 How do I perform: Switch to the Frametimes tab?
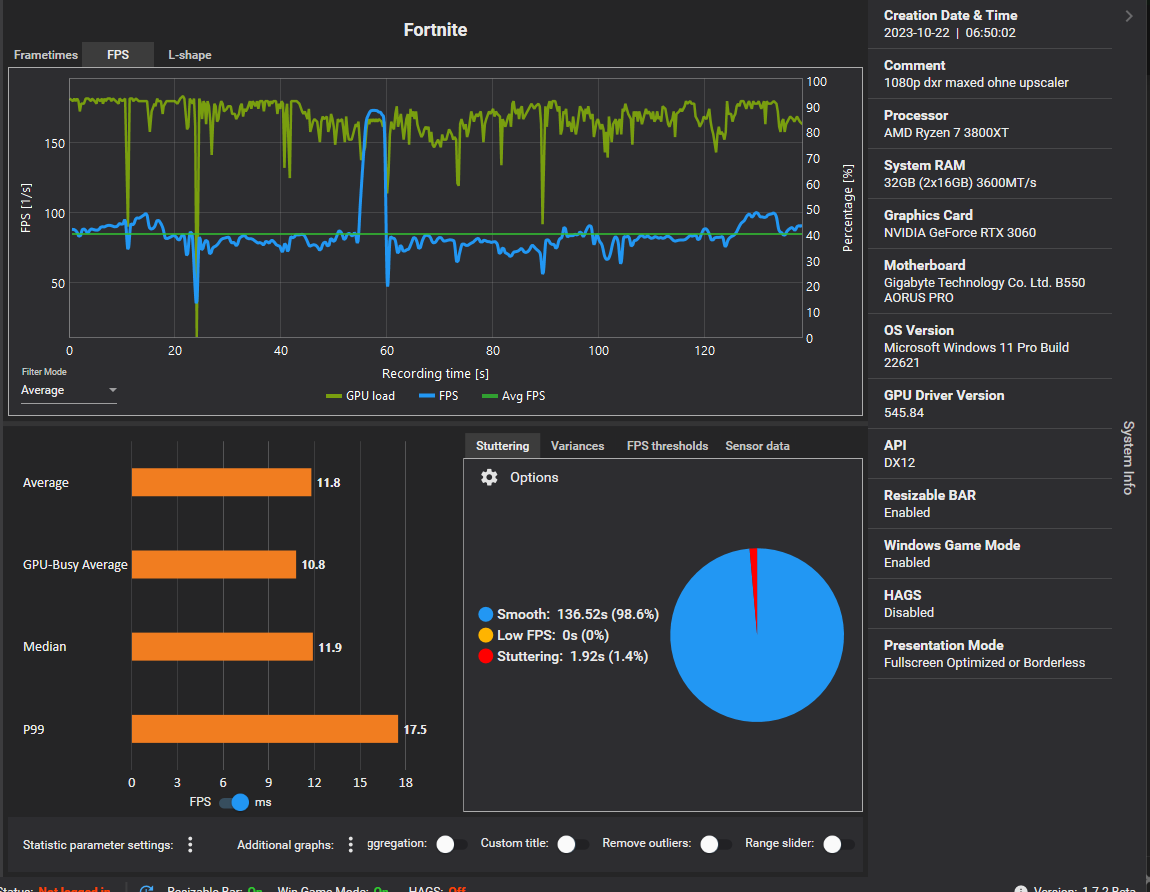pos(45,55)
